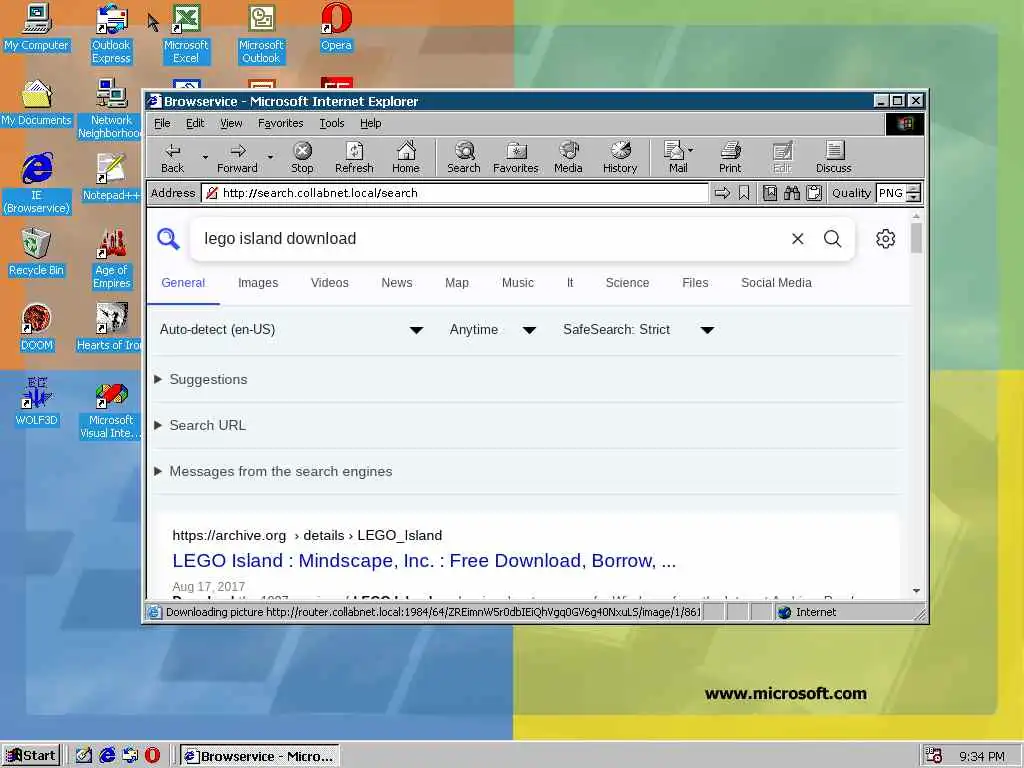The height and width of the screenshot is (768, 1024).
Task: Open the Favorites menu
Action: [280, 123]
